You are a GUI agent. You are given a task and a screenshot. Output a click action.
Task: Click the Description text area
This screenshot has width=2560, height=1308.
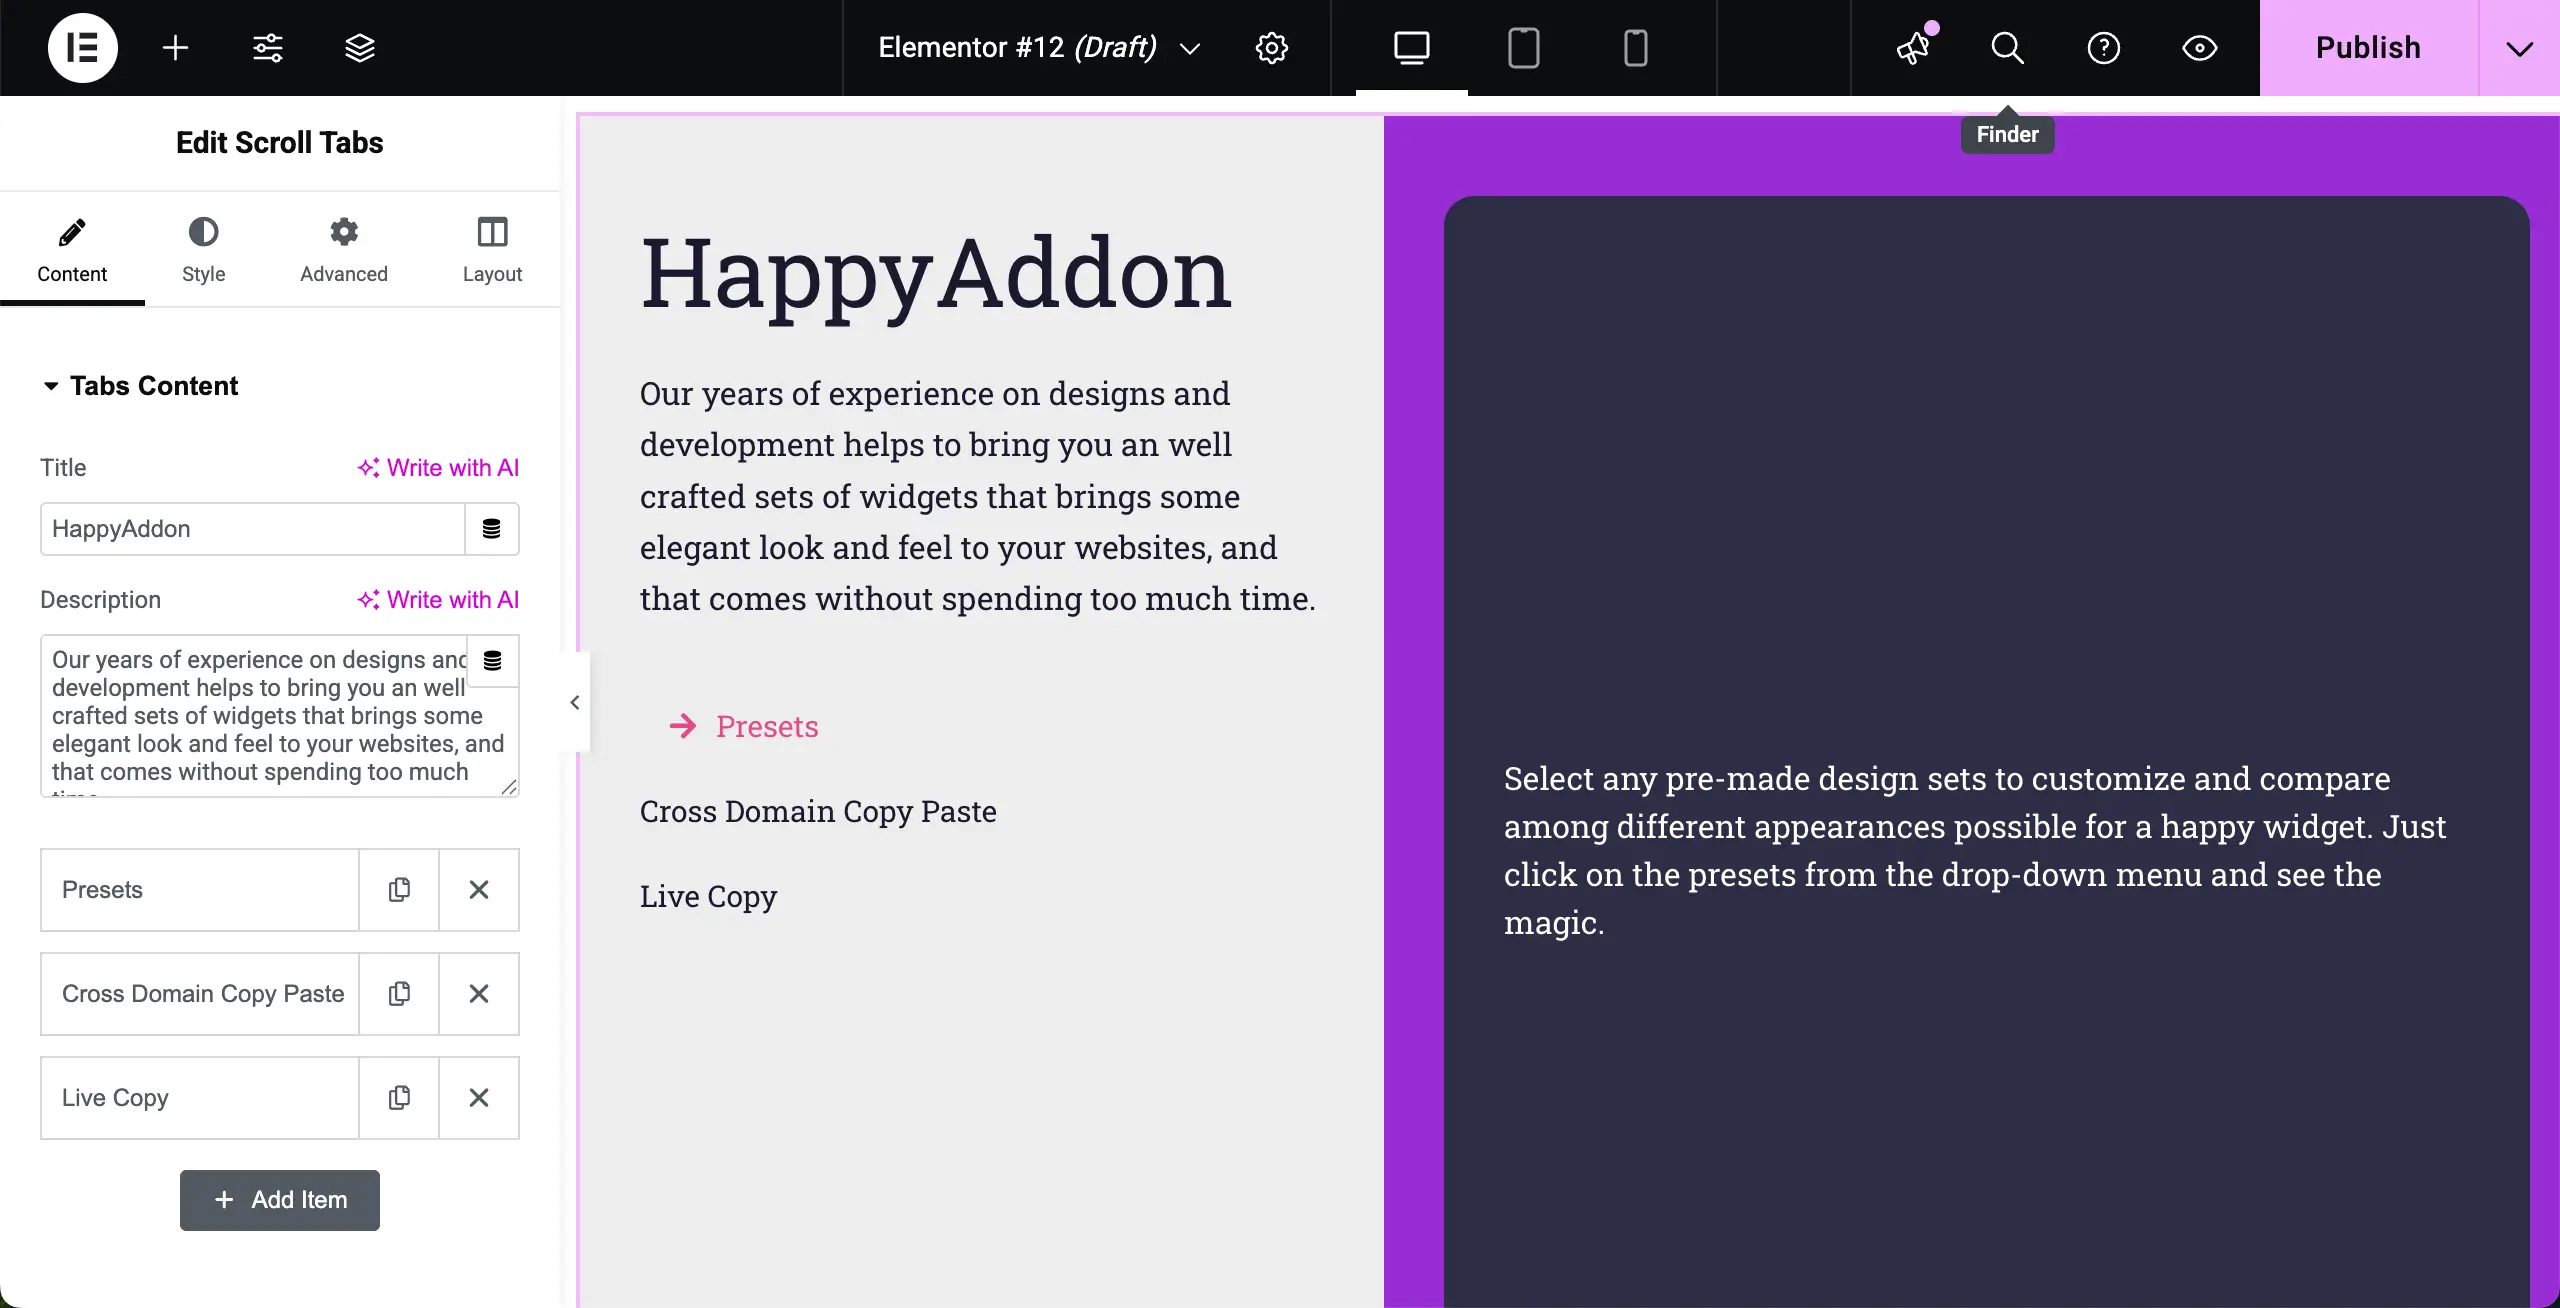280,716
